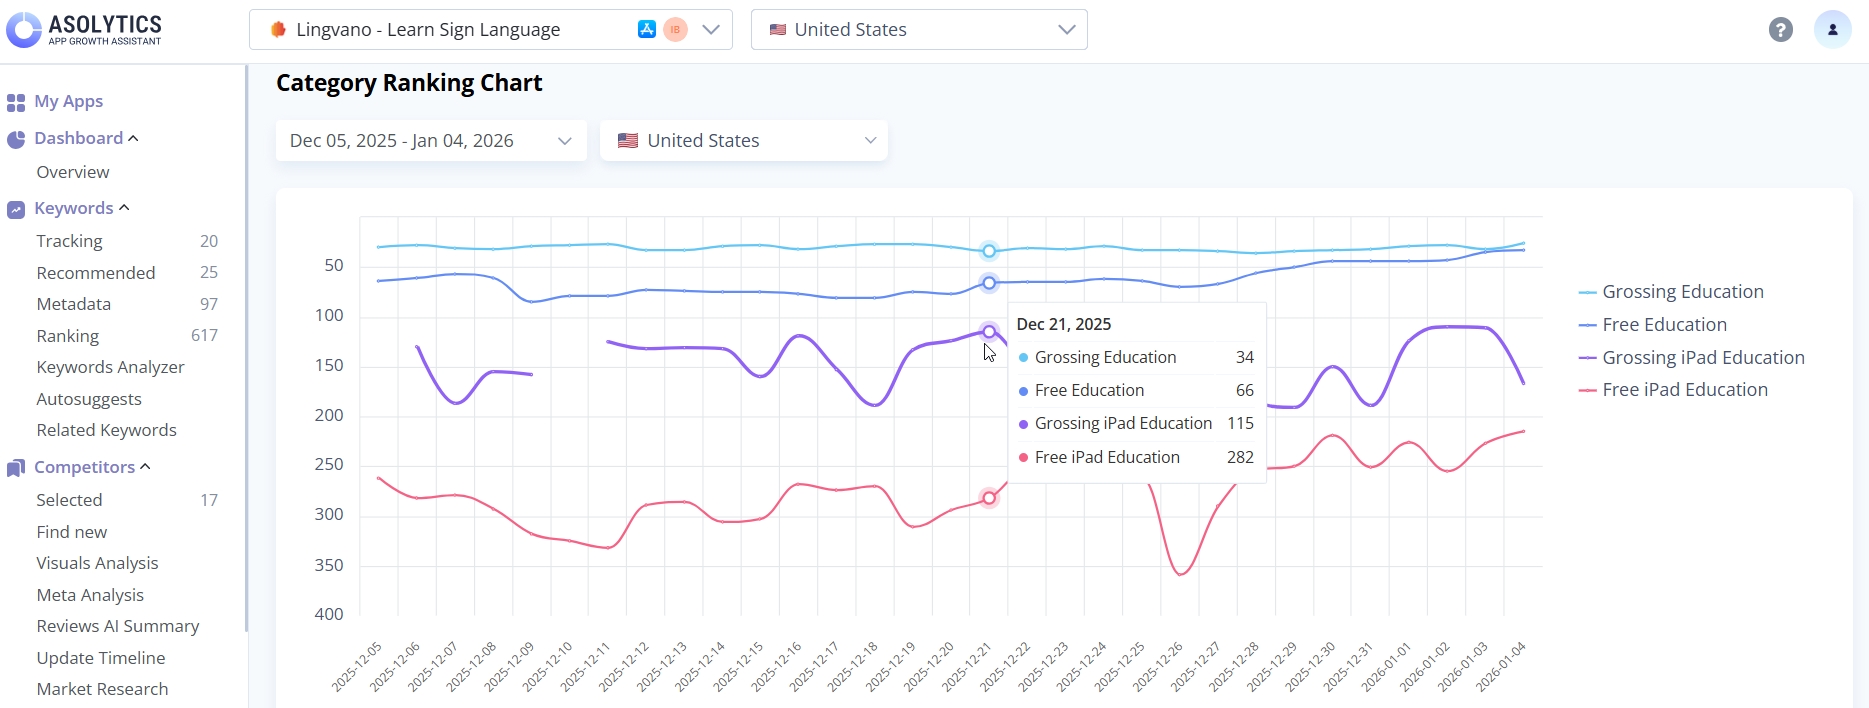
Task: Click the Asolytics logo icon
Action: click(24, 30)
